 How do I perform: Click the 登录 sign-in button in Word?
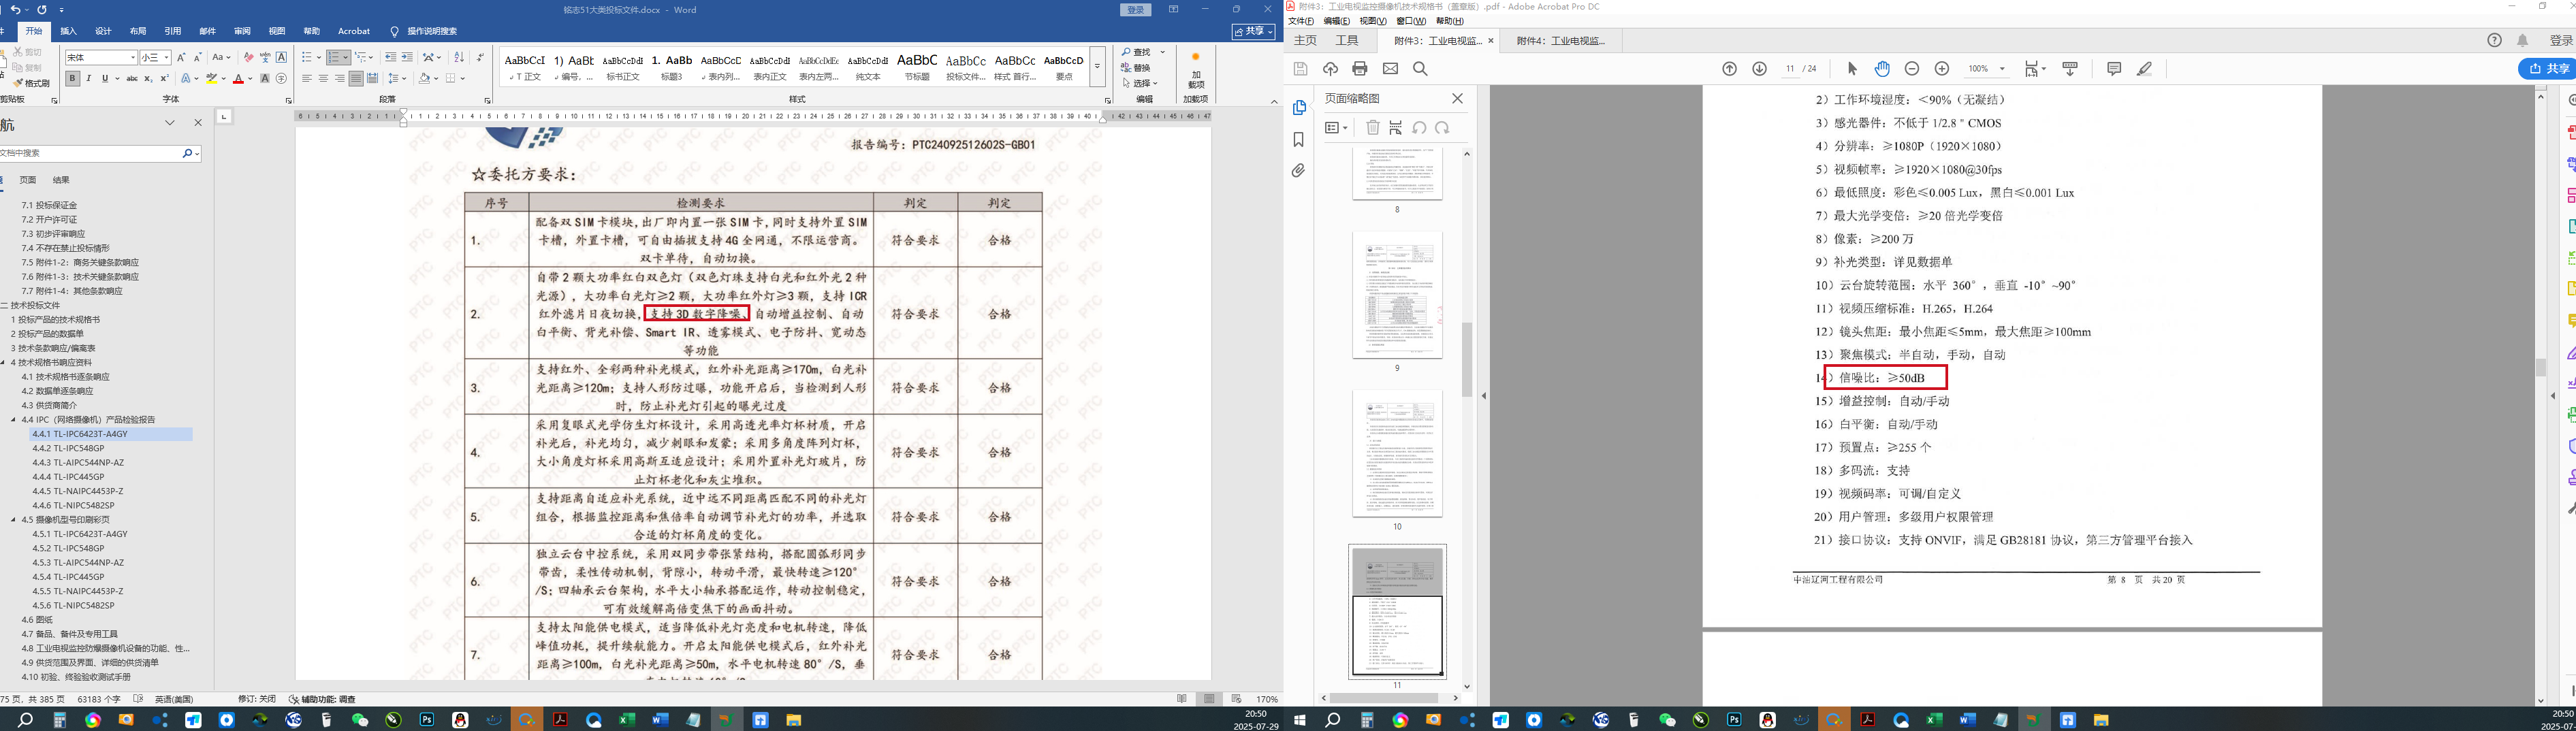[1135, 10]
